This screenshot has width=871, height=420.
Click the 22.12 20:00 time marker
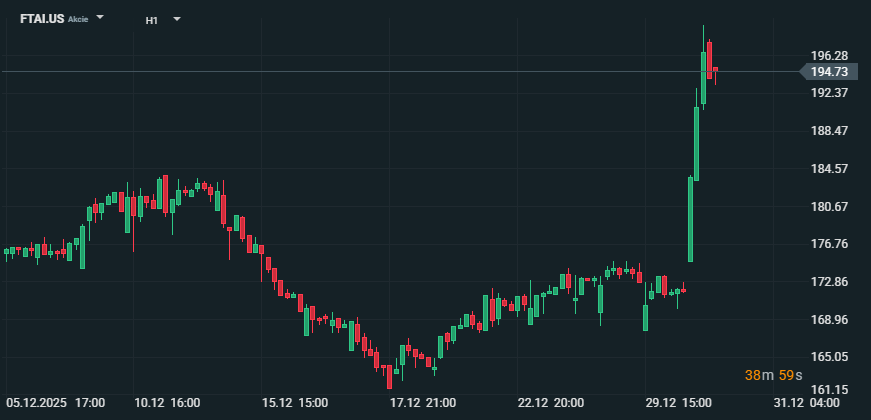click(551, 403)
